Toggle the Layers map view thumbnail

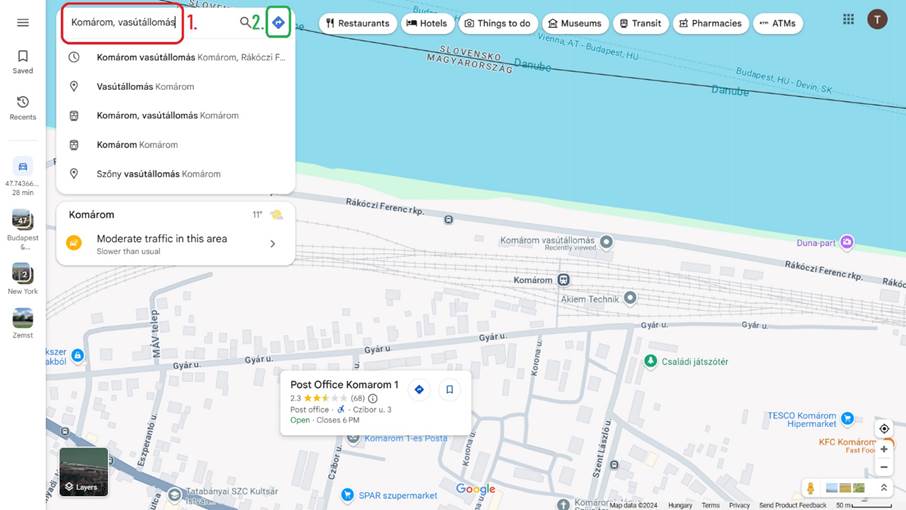(x=83, y=472)
